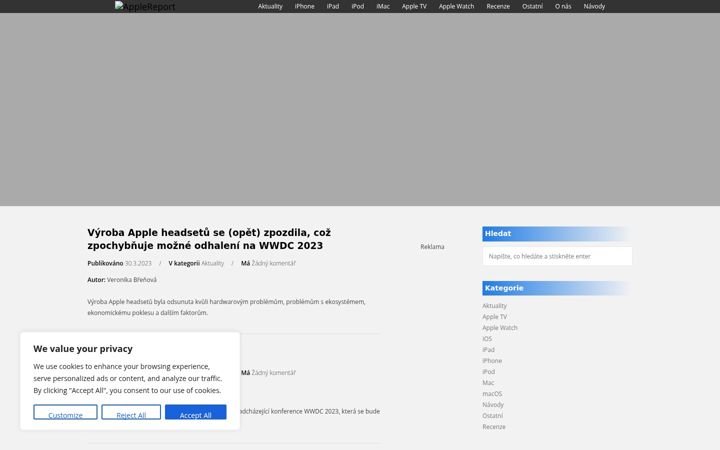Open the Aktuality menu item
The width and height of the screenshot is (720, 450).
pos(270,6)
